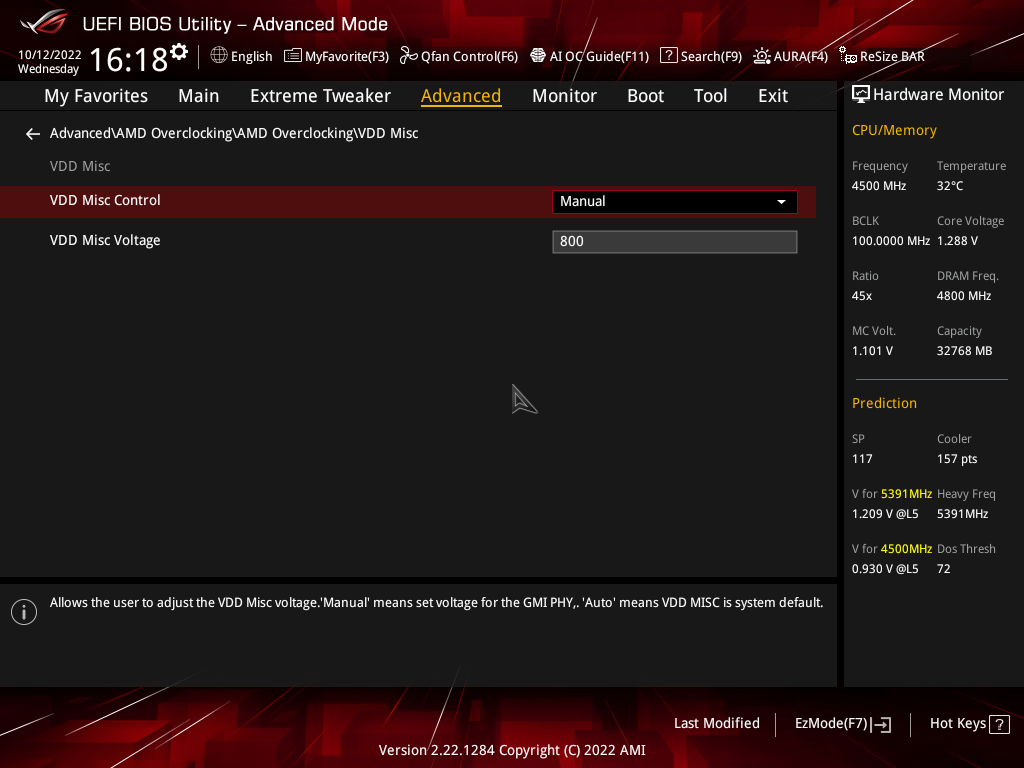Click the Hardware Monitor display icon
The image size is (1024, 768).
click(x=861, y=95)
